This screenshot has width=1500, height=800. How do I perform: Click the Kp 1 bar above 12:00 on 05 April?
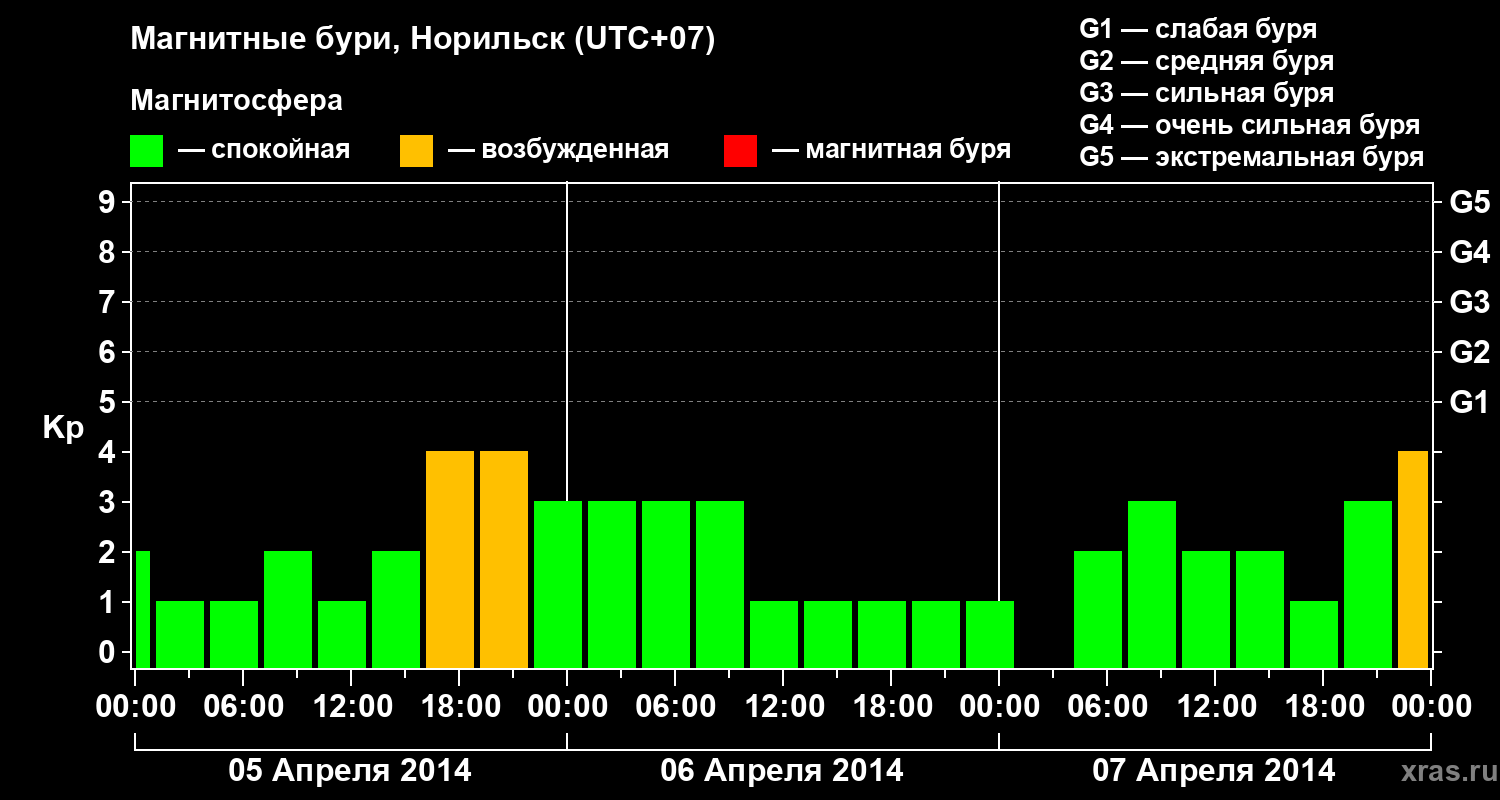coord(342,635)
